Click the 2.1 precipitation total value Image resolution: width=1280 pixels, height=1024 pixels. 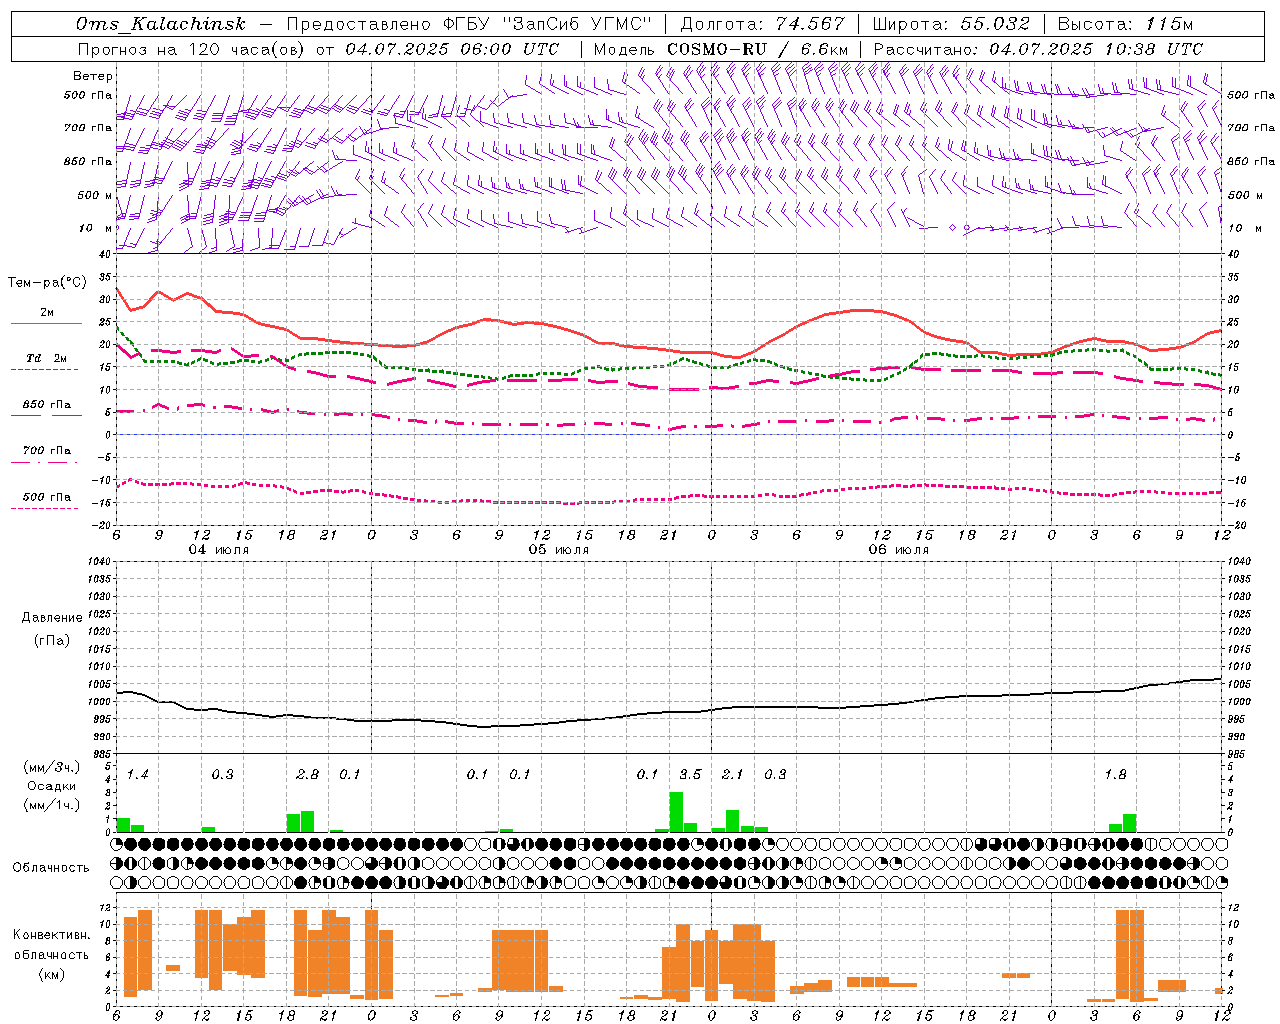732,775
